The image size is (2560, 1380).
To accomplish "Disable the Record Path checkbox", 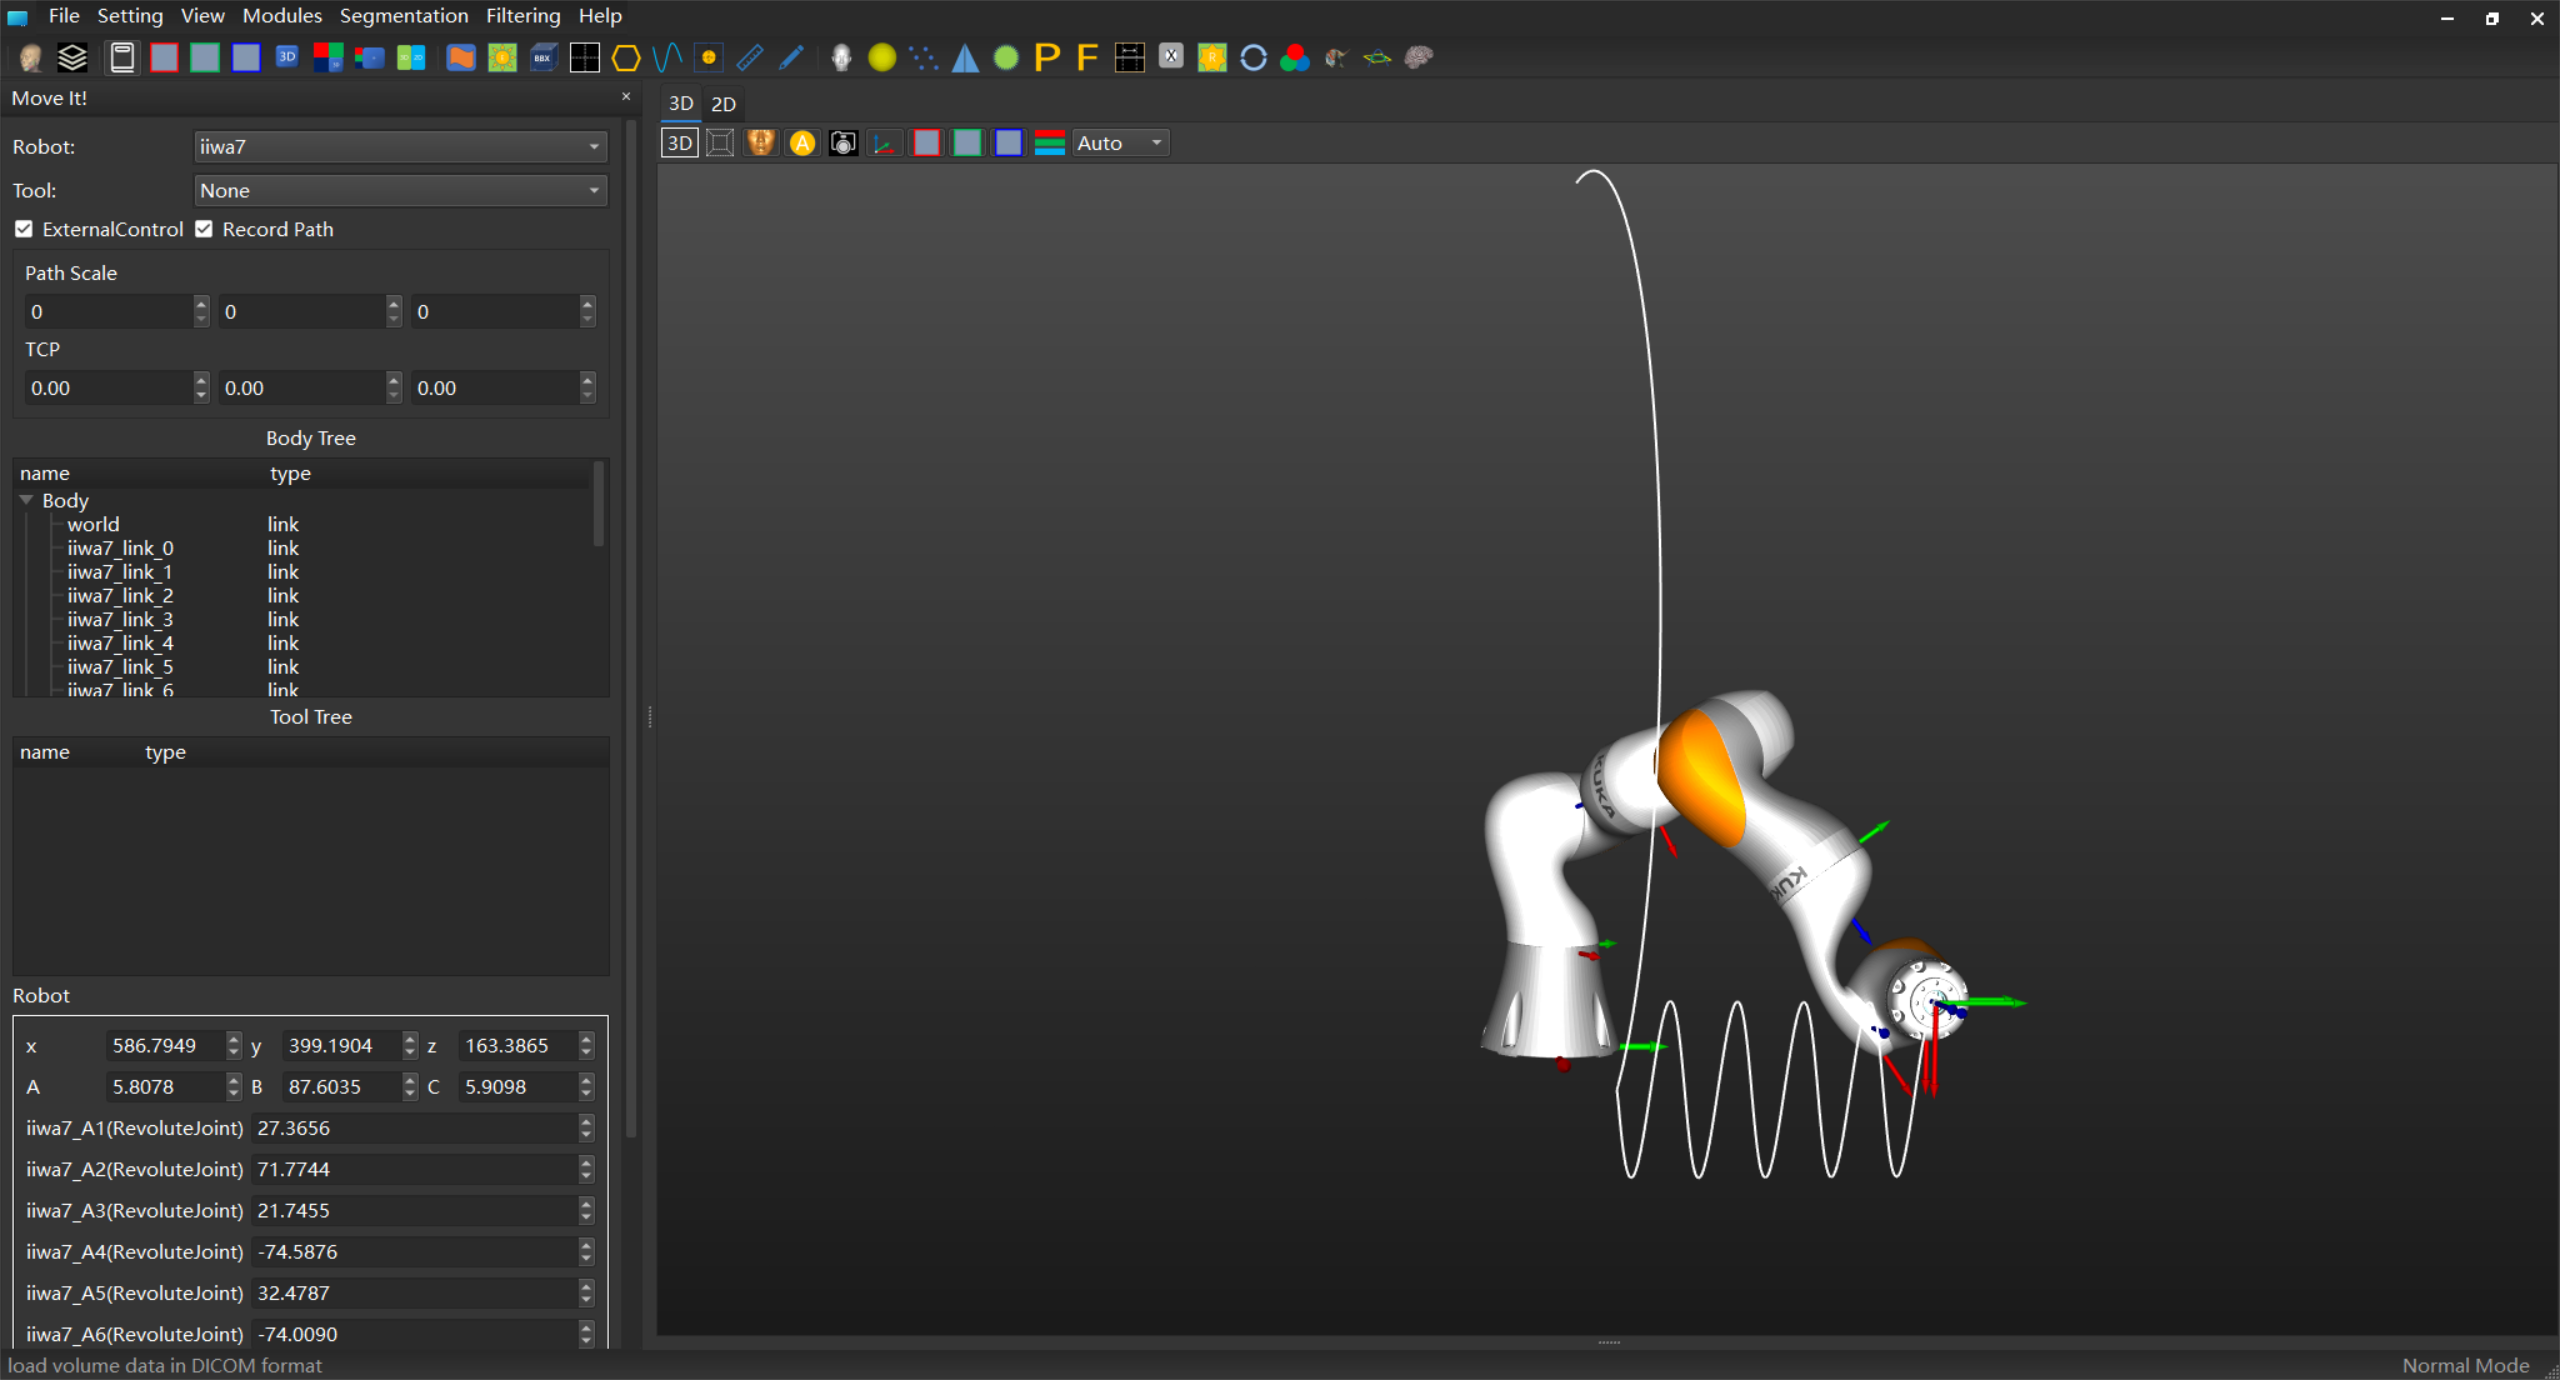I will coord(204,229).
